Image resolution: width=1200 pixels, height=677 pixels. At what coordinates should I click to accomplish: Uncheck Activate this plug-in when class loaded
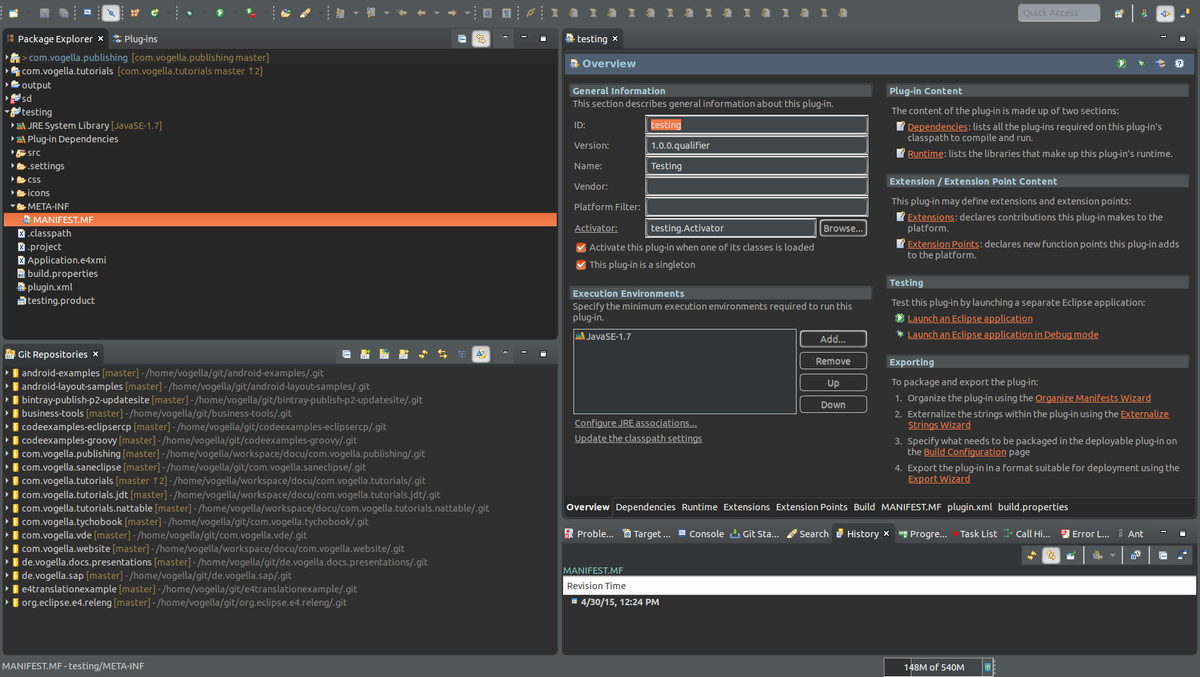581,247
